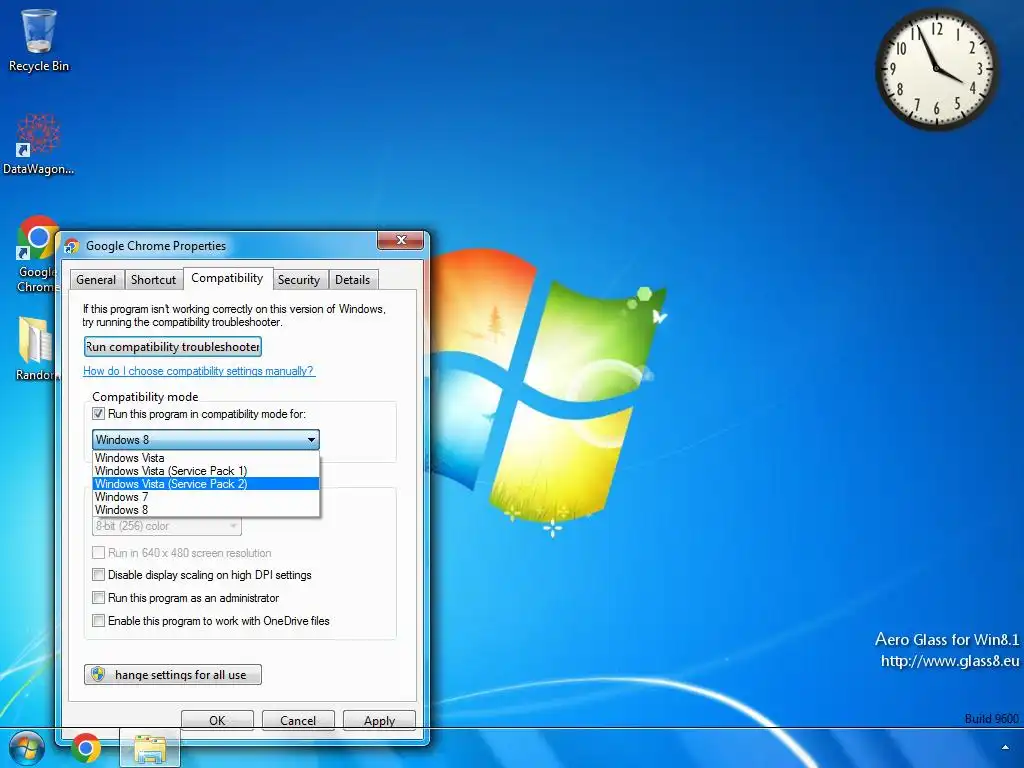Switch to the Shortcut tab

point(153,280)
